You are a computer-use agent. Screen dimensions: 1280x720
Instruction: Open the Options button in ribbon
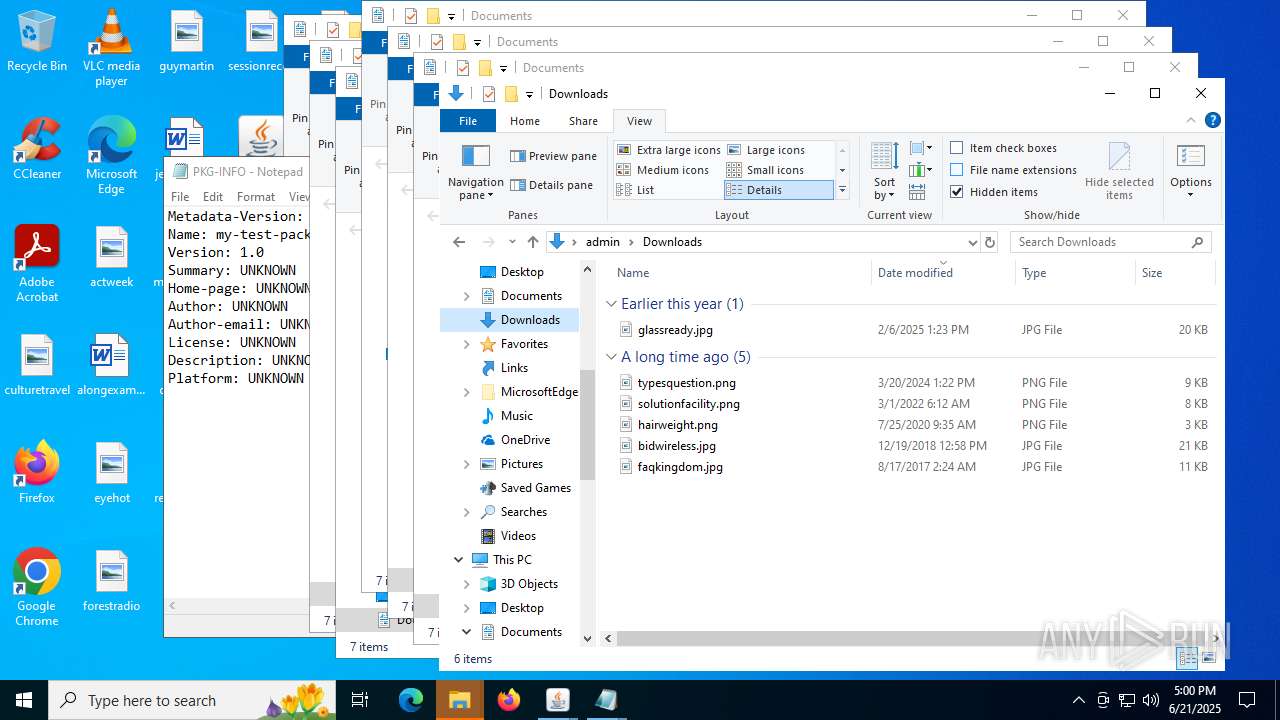click(1190, 171)
